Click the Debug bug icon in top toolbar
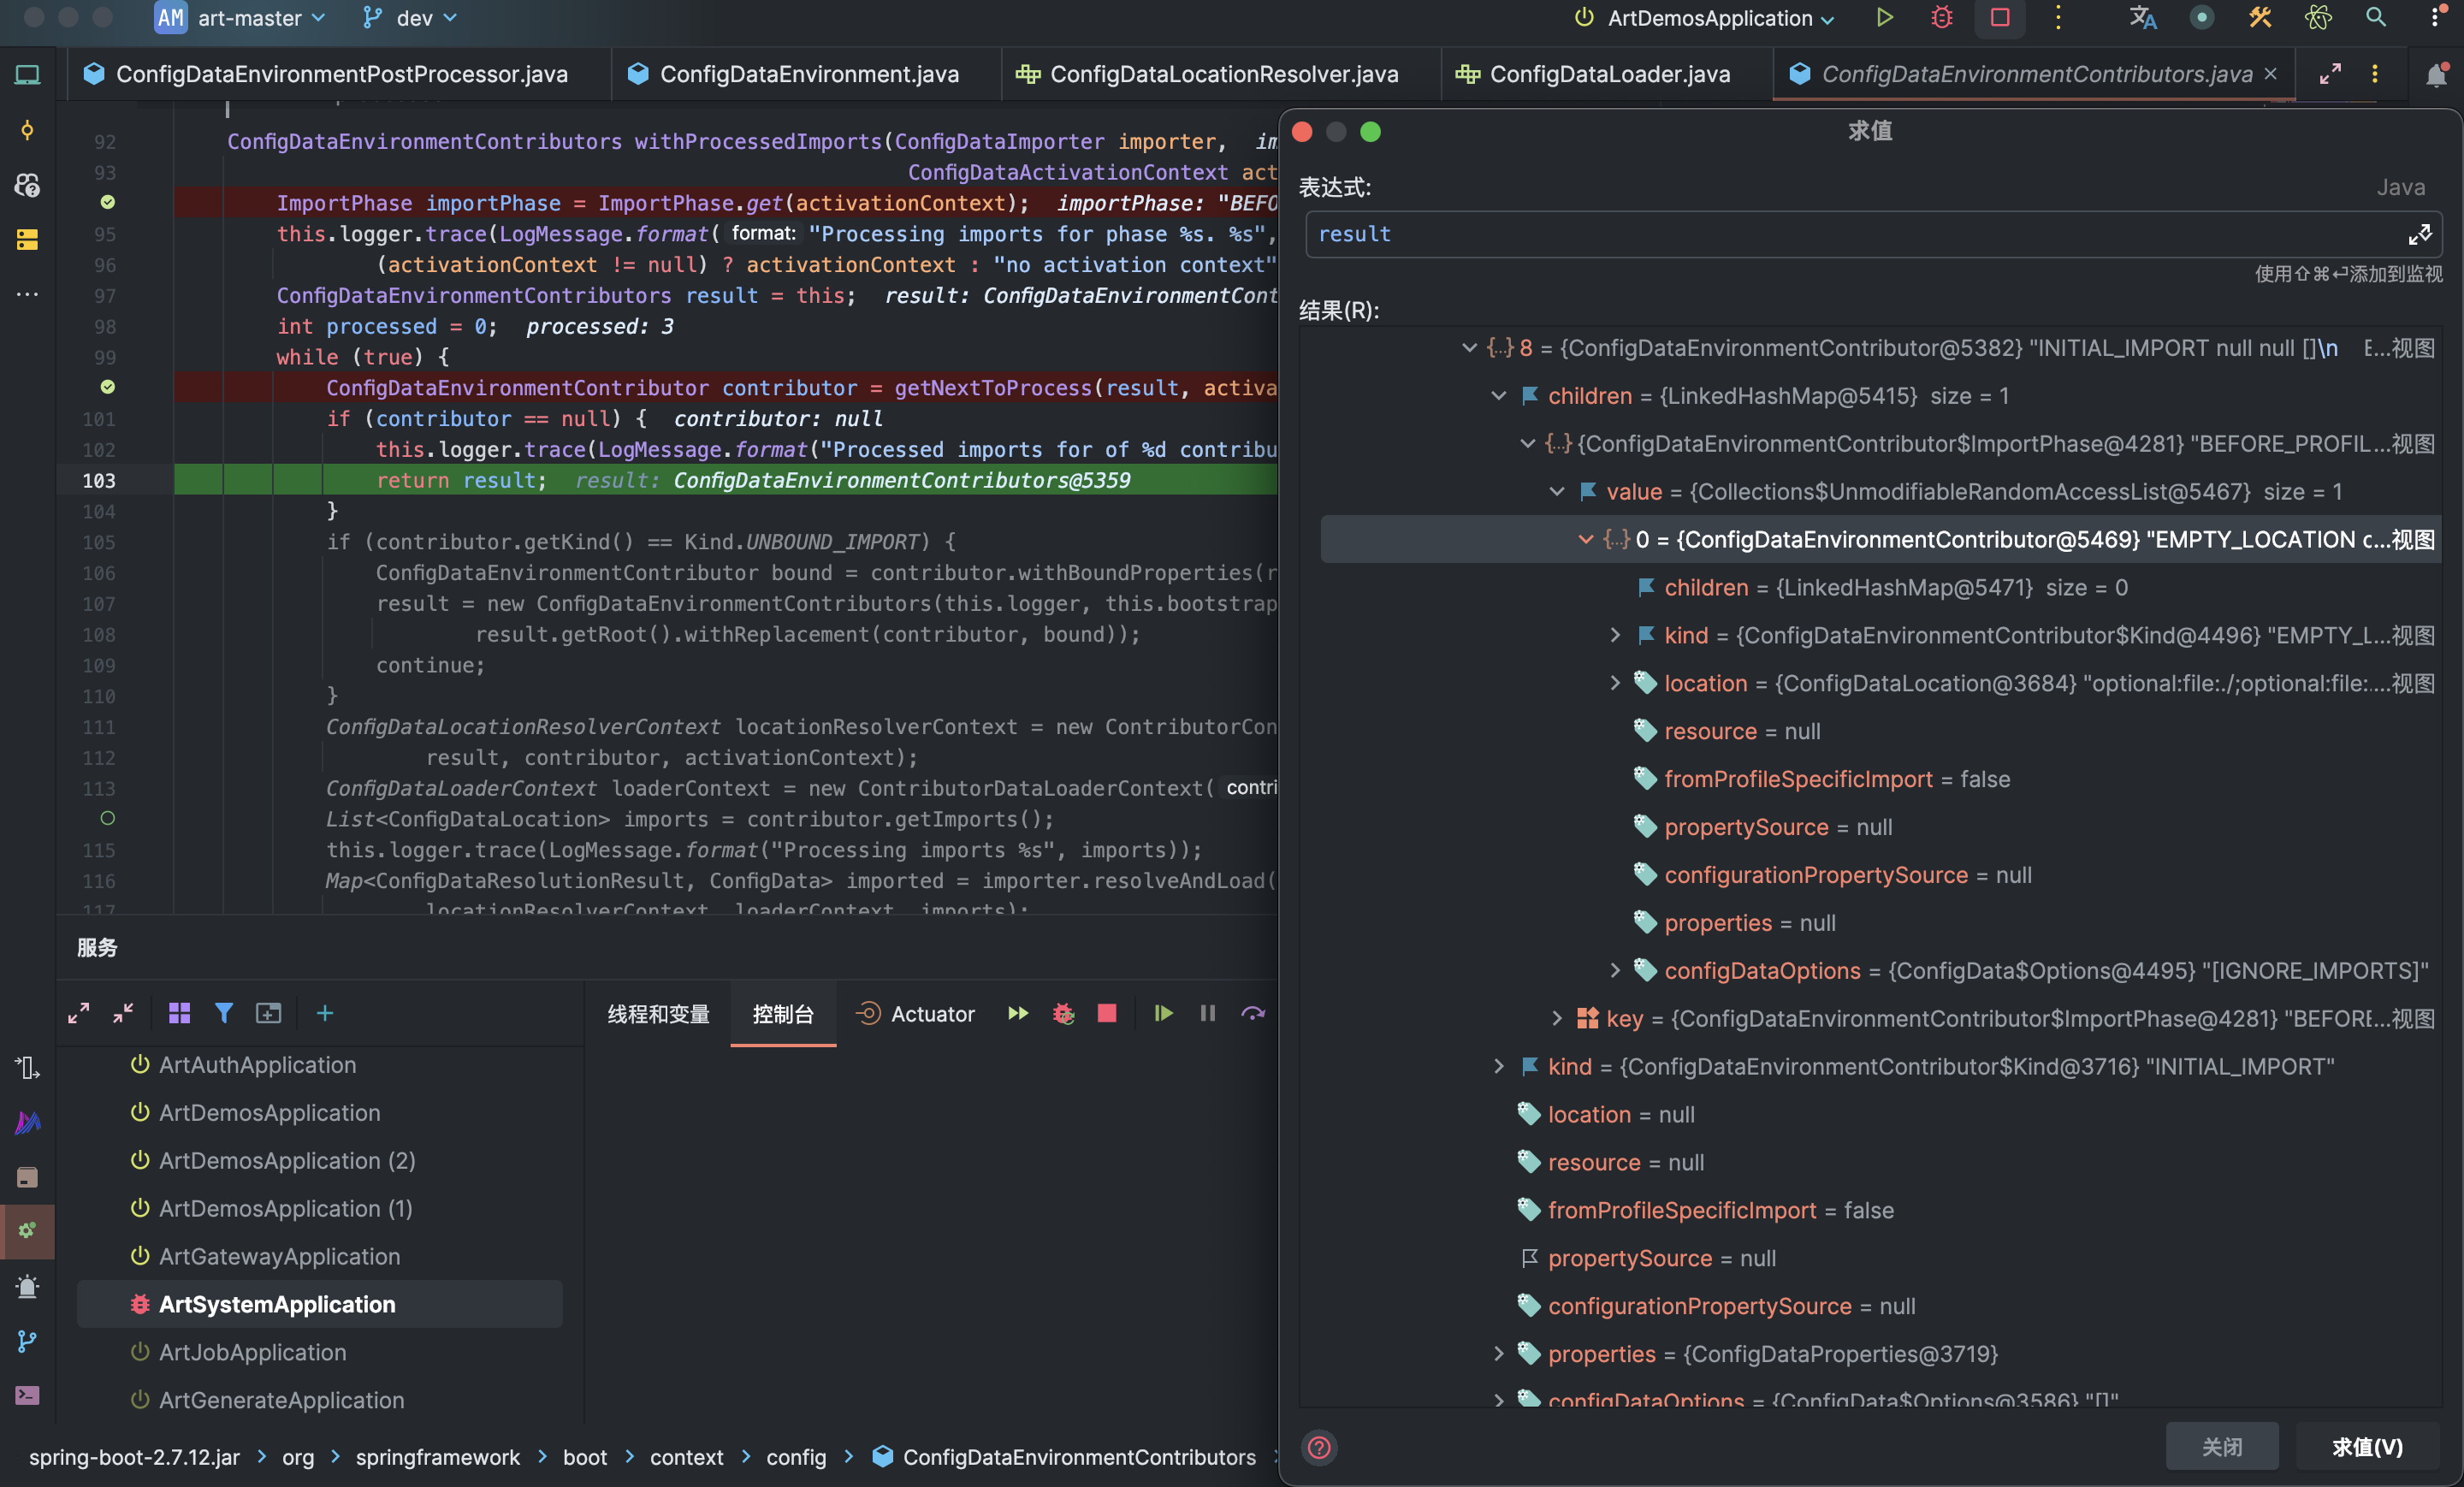 1941,18
